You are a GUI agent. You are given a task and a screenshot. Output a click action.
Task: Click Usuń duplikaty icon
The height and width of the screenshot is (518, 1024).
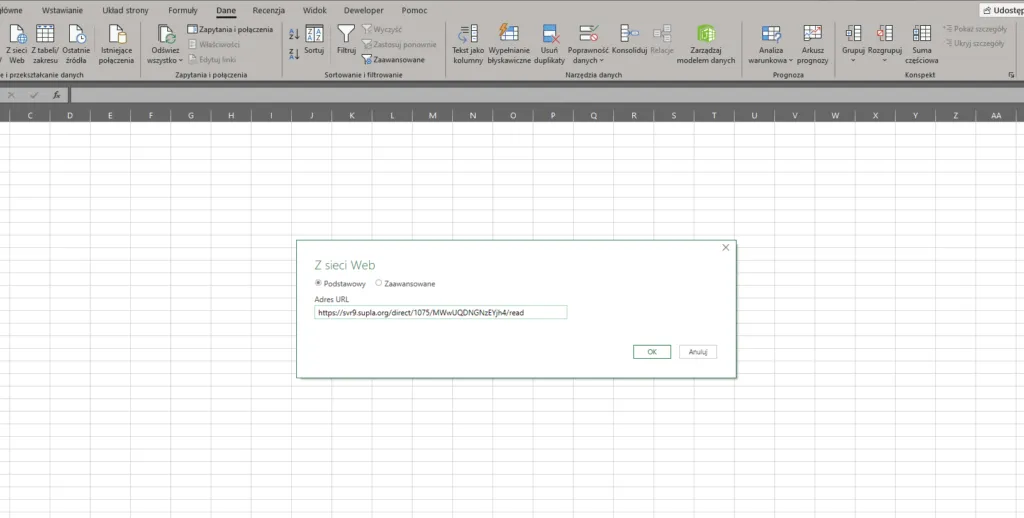pos(549,33)
